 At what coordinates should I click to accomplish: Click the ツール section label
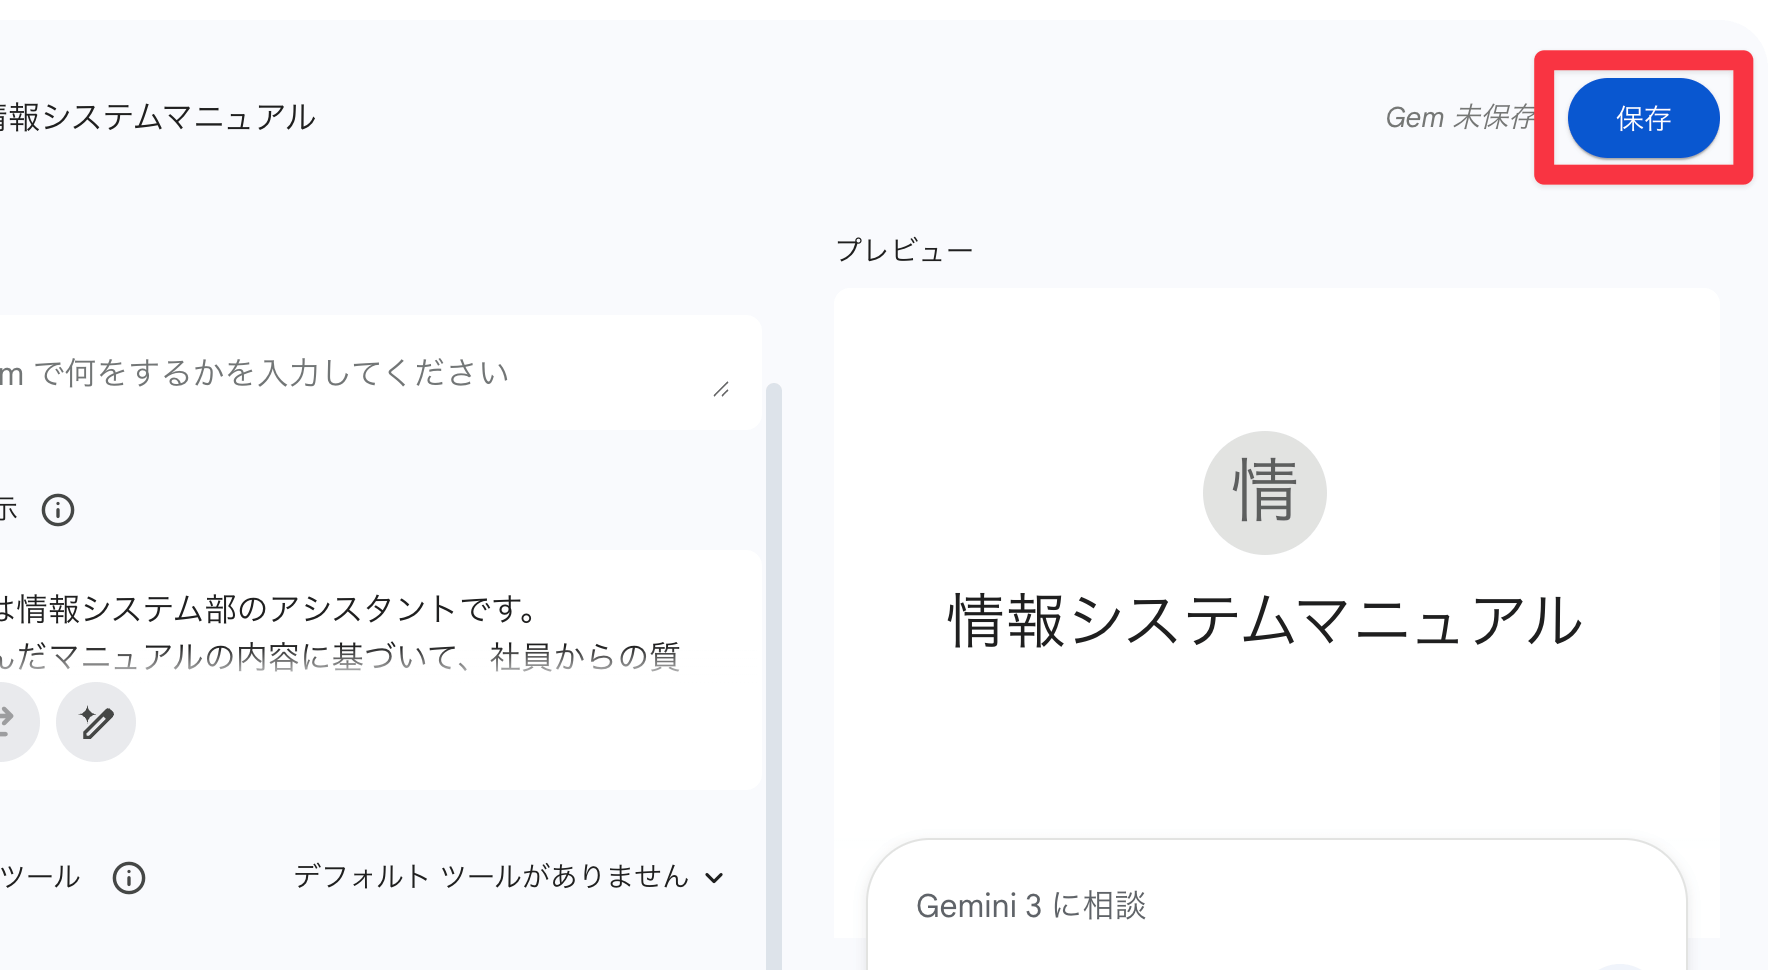pyautogui.click(x=40, y=877)
